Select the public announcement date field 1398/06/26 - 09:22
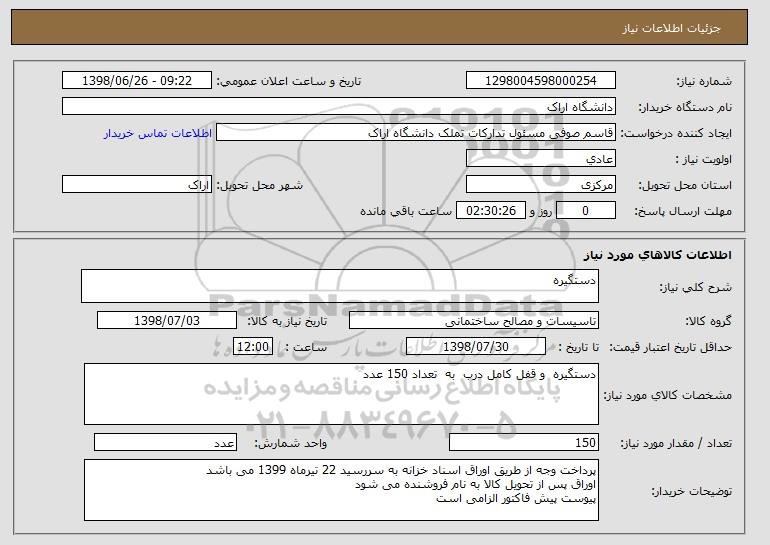 [137, 81]
